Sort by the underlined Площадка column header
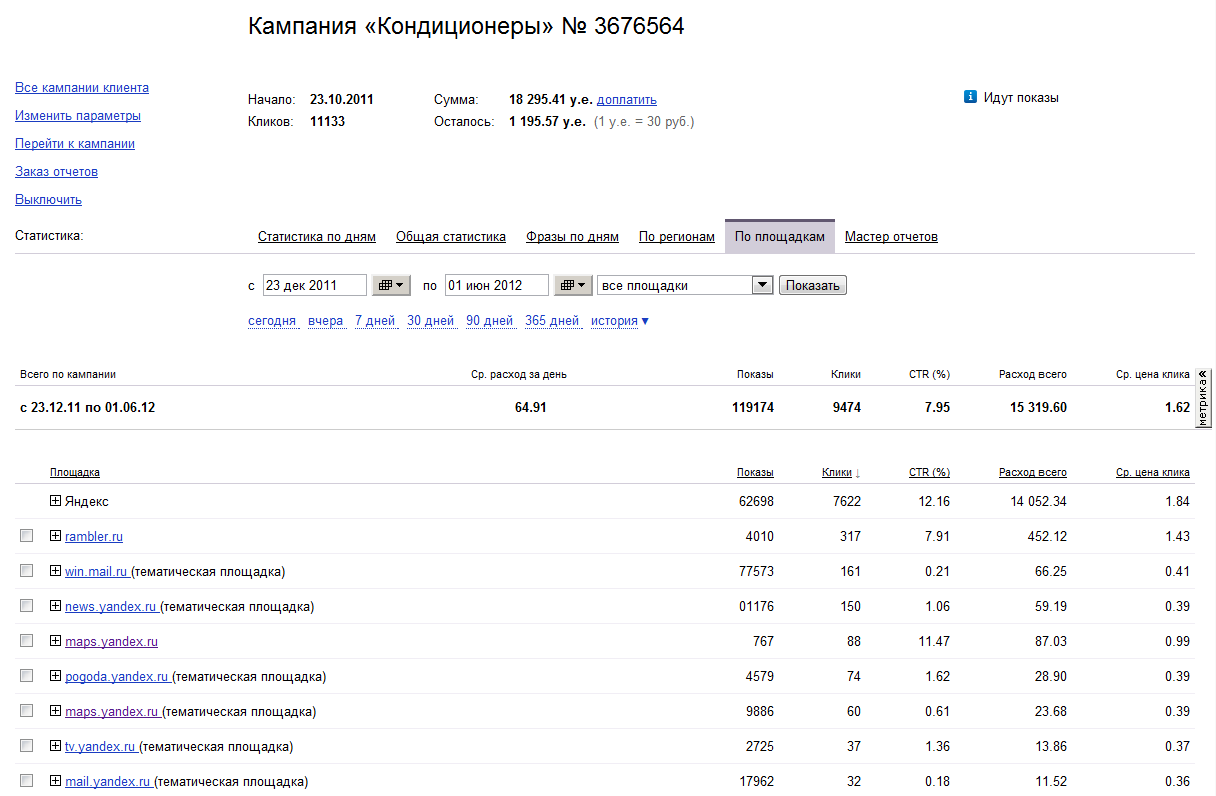 pos(75,472)
